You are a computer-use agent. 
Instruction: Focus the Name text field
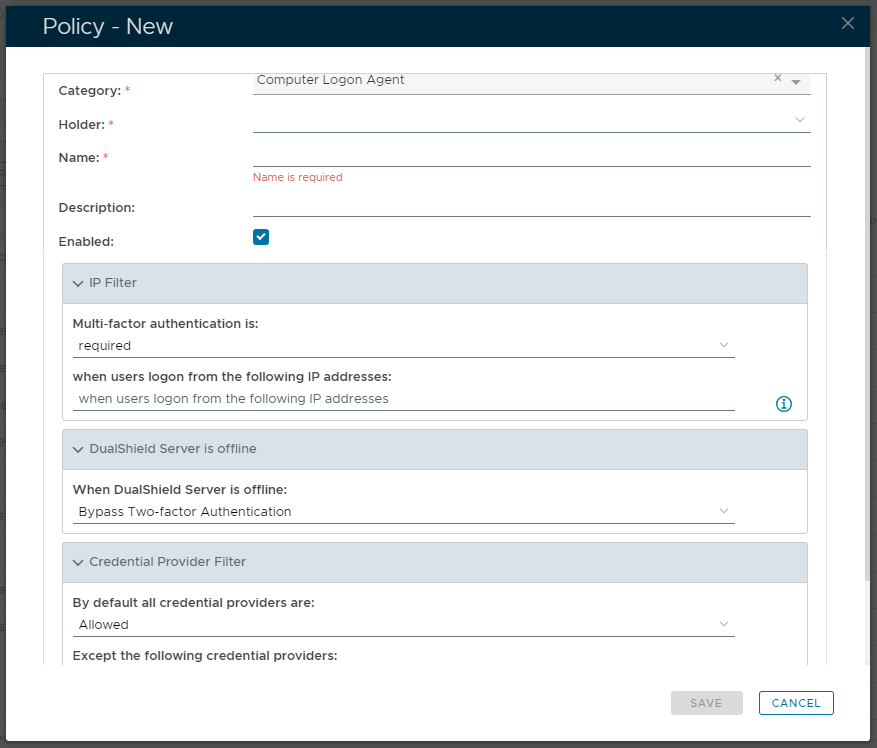click(531, 155)
